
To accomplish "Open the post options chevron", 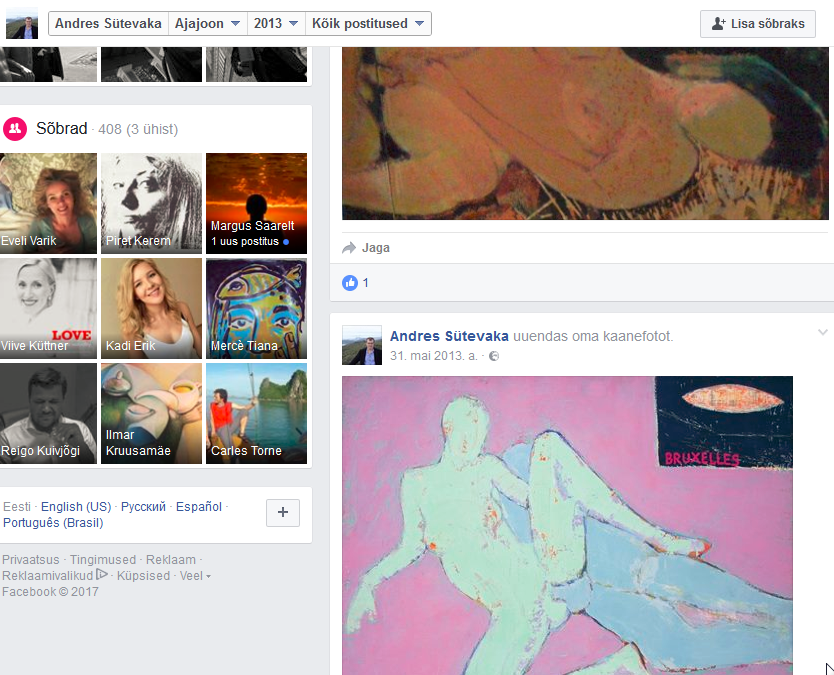I will [x=822, y=332].
